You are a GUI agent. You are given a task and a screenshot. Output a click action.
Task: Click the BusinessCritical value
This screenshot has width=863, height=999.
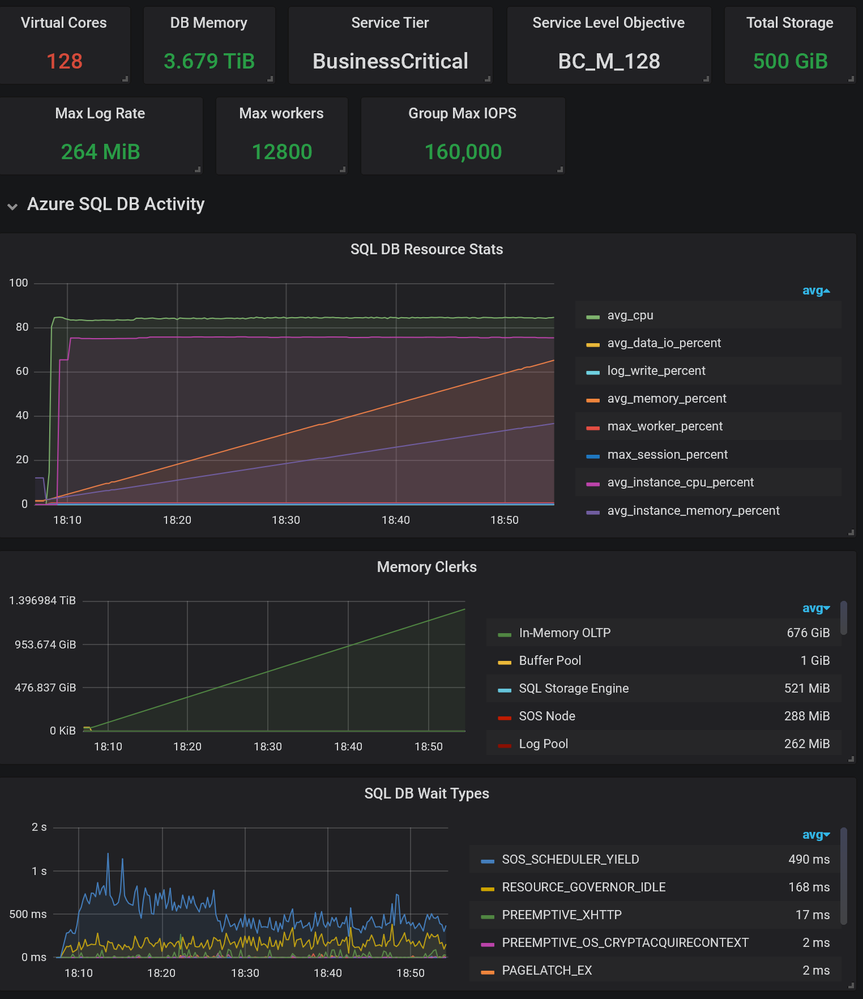(x=390, y=62)
